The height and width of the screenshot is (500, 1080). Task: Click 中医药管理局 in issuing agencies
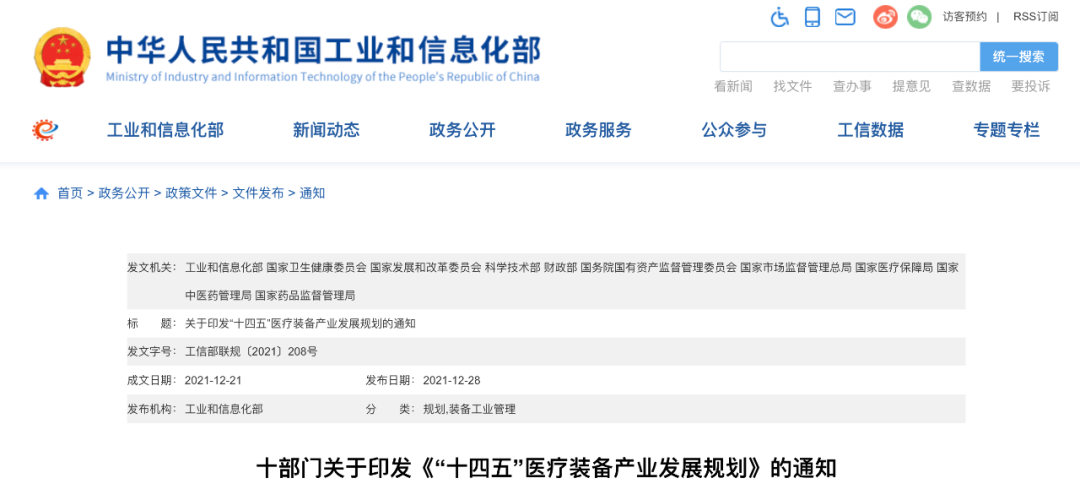pyautogui.click(x=218, y=295)
